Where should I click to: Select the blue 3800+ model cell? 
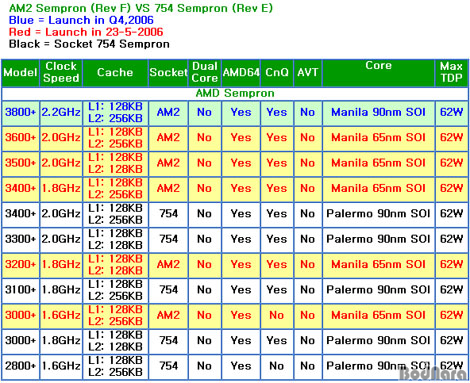tap(20, 112)
